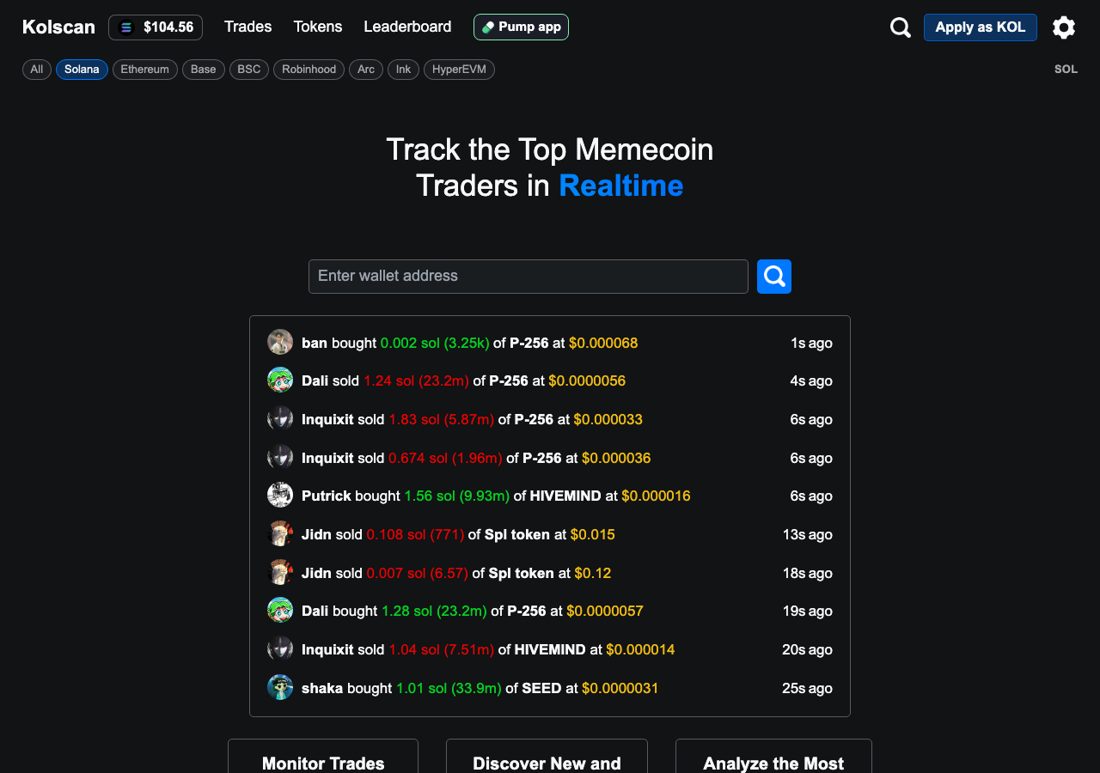This screenshot has width=1100, height=773.
Task: Open the Monitor Trades card
Action: point(323,756)
